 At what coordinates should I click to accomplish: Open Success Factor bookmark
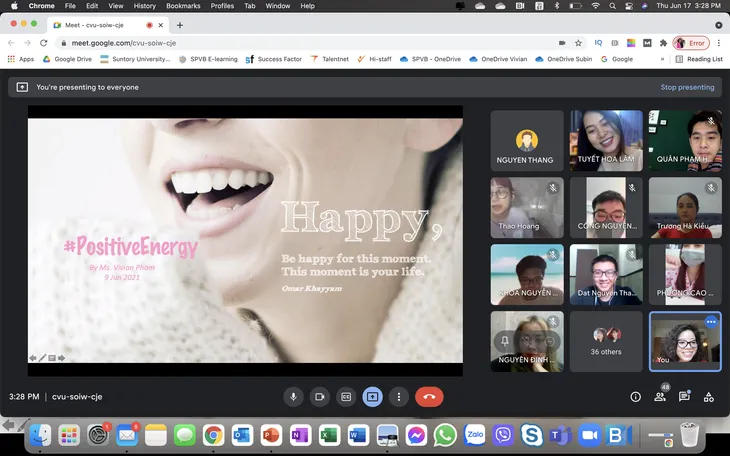click(x=274, y=59)
